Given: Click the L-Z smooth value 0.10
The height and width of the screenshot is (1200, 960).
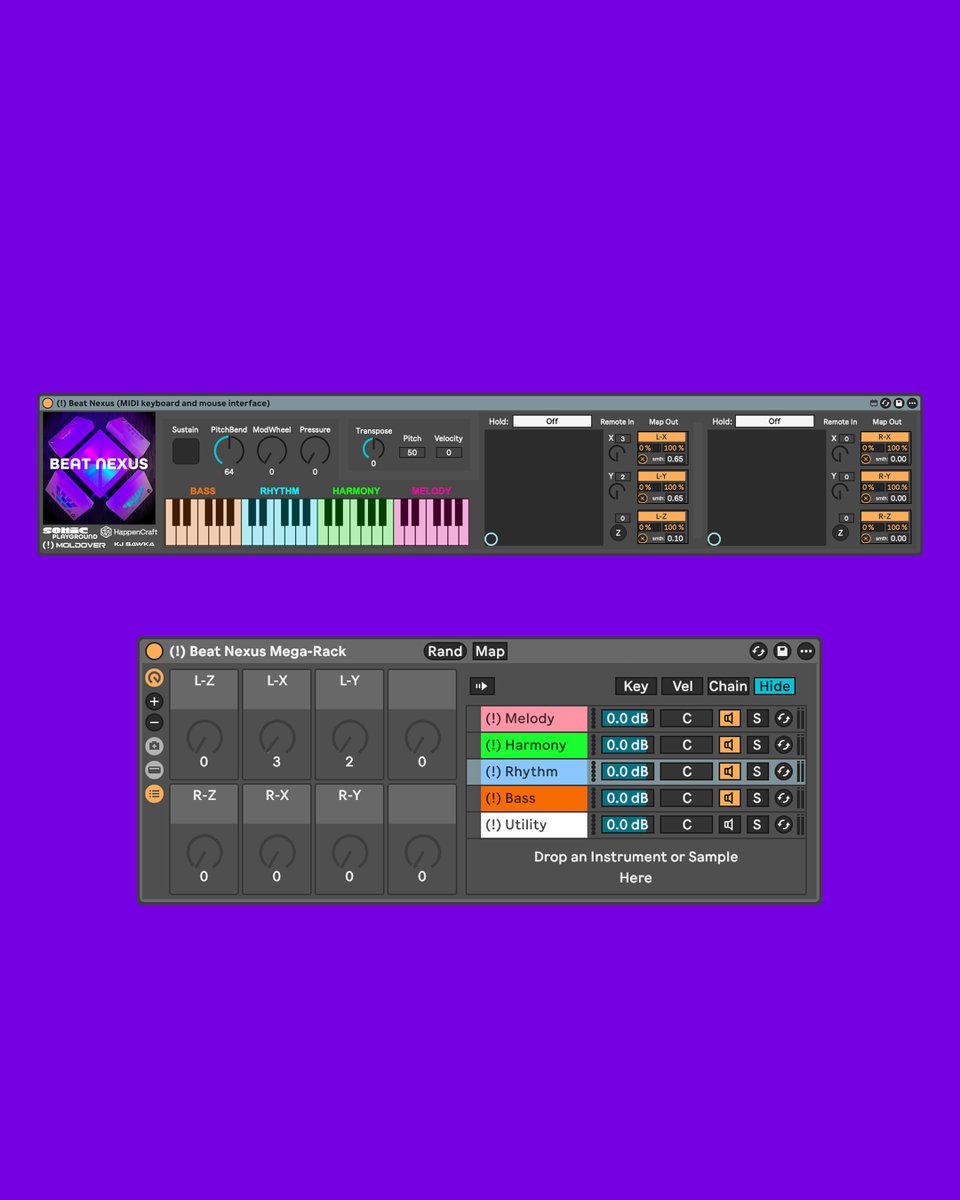Looking at the screenshot, I should click(676, 538).
